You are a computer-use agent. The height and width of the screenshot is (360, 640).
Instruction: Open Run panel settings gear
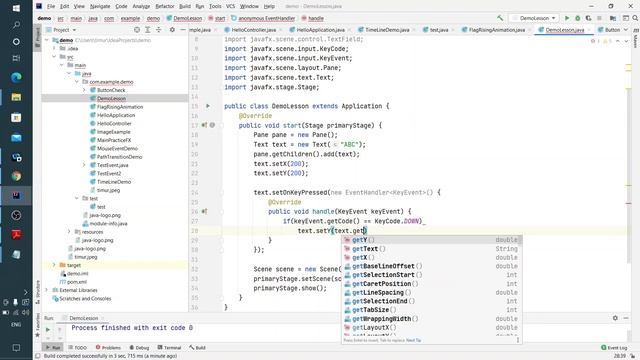tap(615, 318)
